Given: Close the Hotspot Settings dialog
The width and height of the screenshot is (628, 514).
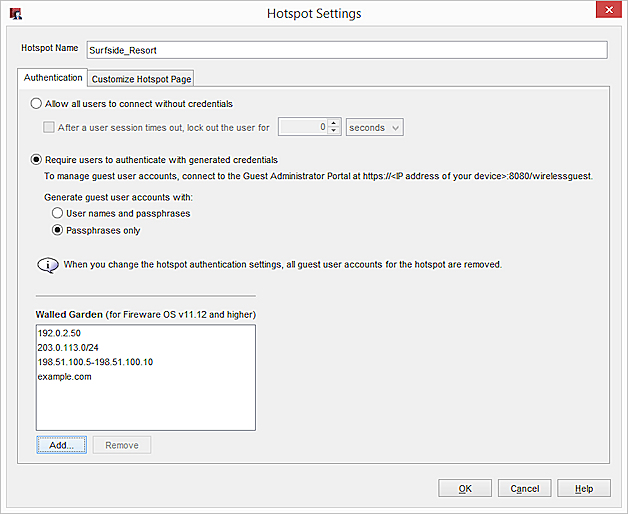Looking at the screenshot, I should click(x=606, y=13).
